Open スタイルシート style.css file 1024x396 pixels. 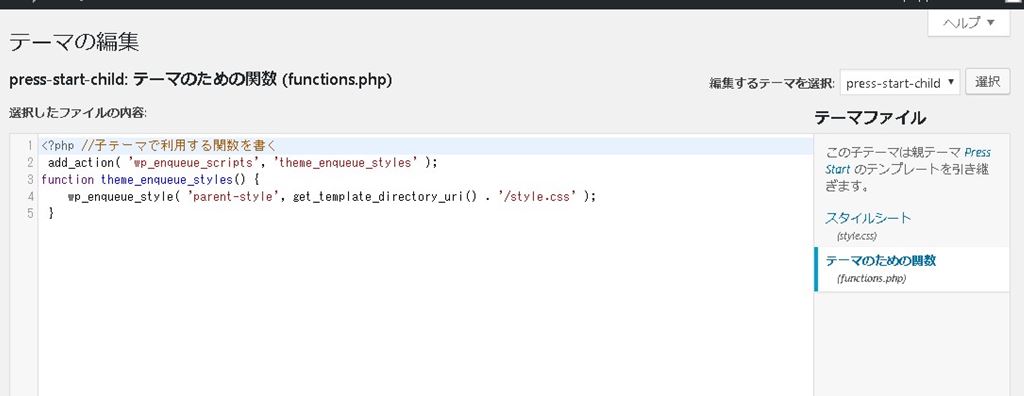(867, 218)
